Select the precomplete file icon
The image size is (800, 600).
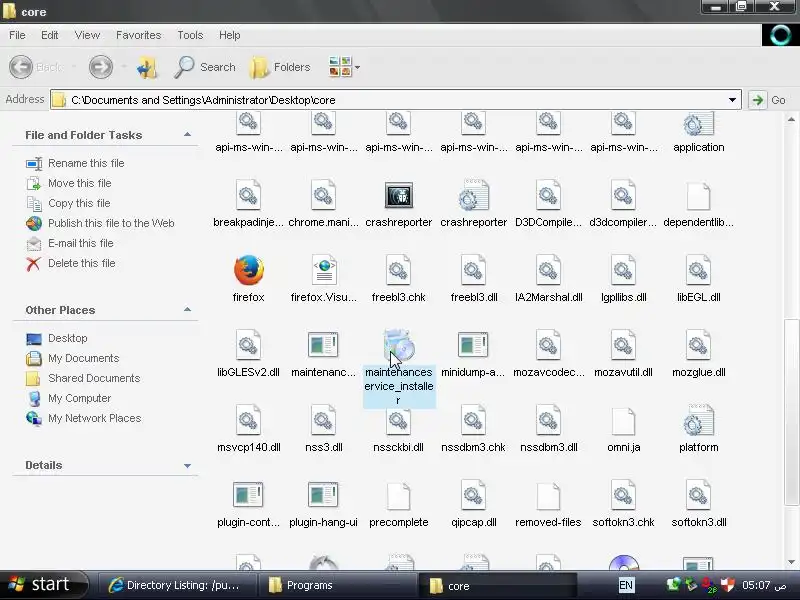pyautogui.click(x=398, y=496)
